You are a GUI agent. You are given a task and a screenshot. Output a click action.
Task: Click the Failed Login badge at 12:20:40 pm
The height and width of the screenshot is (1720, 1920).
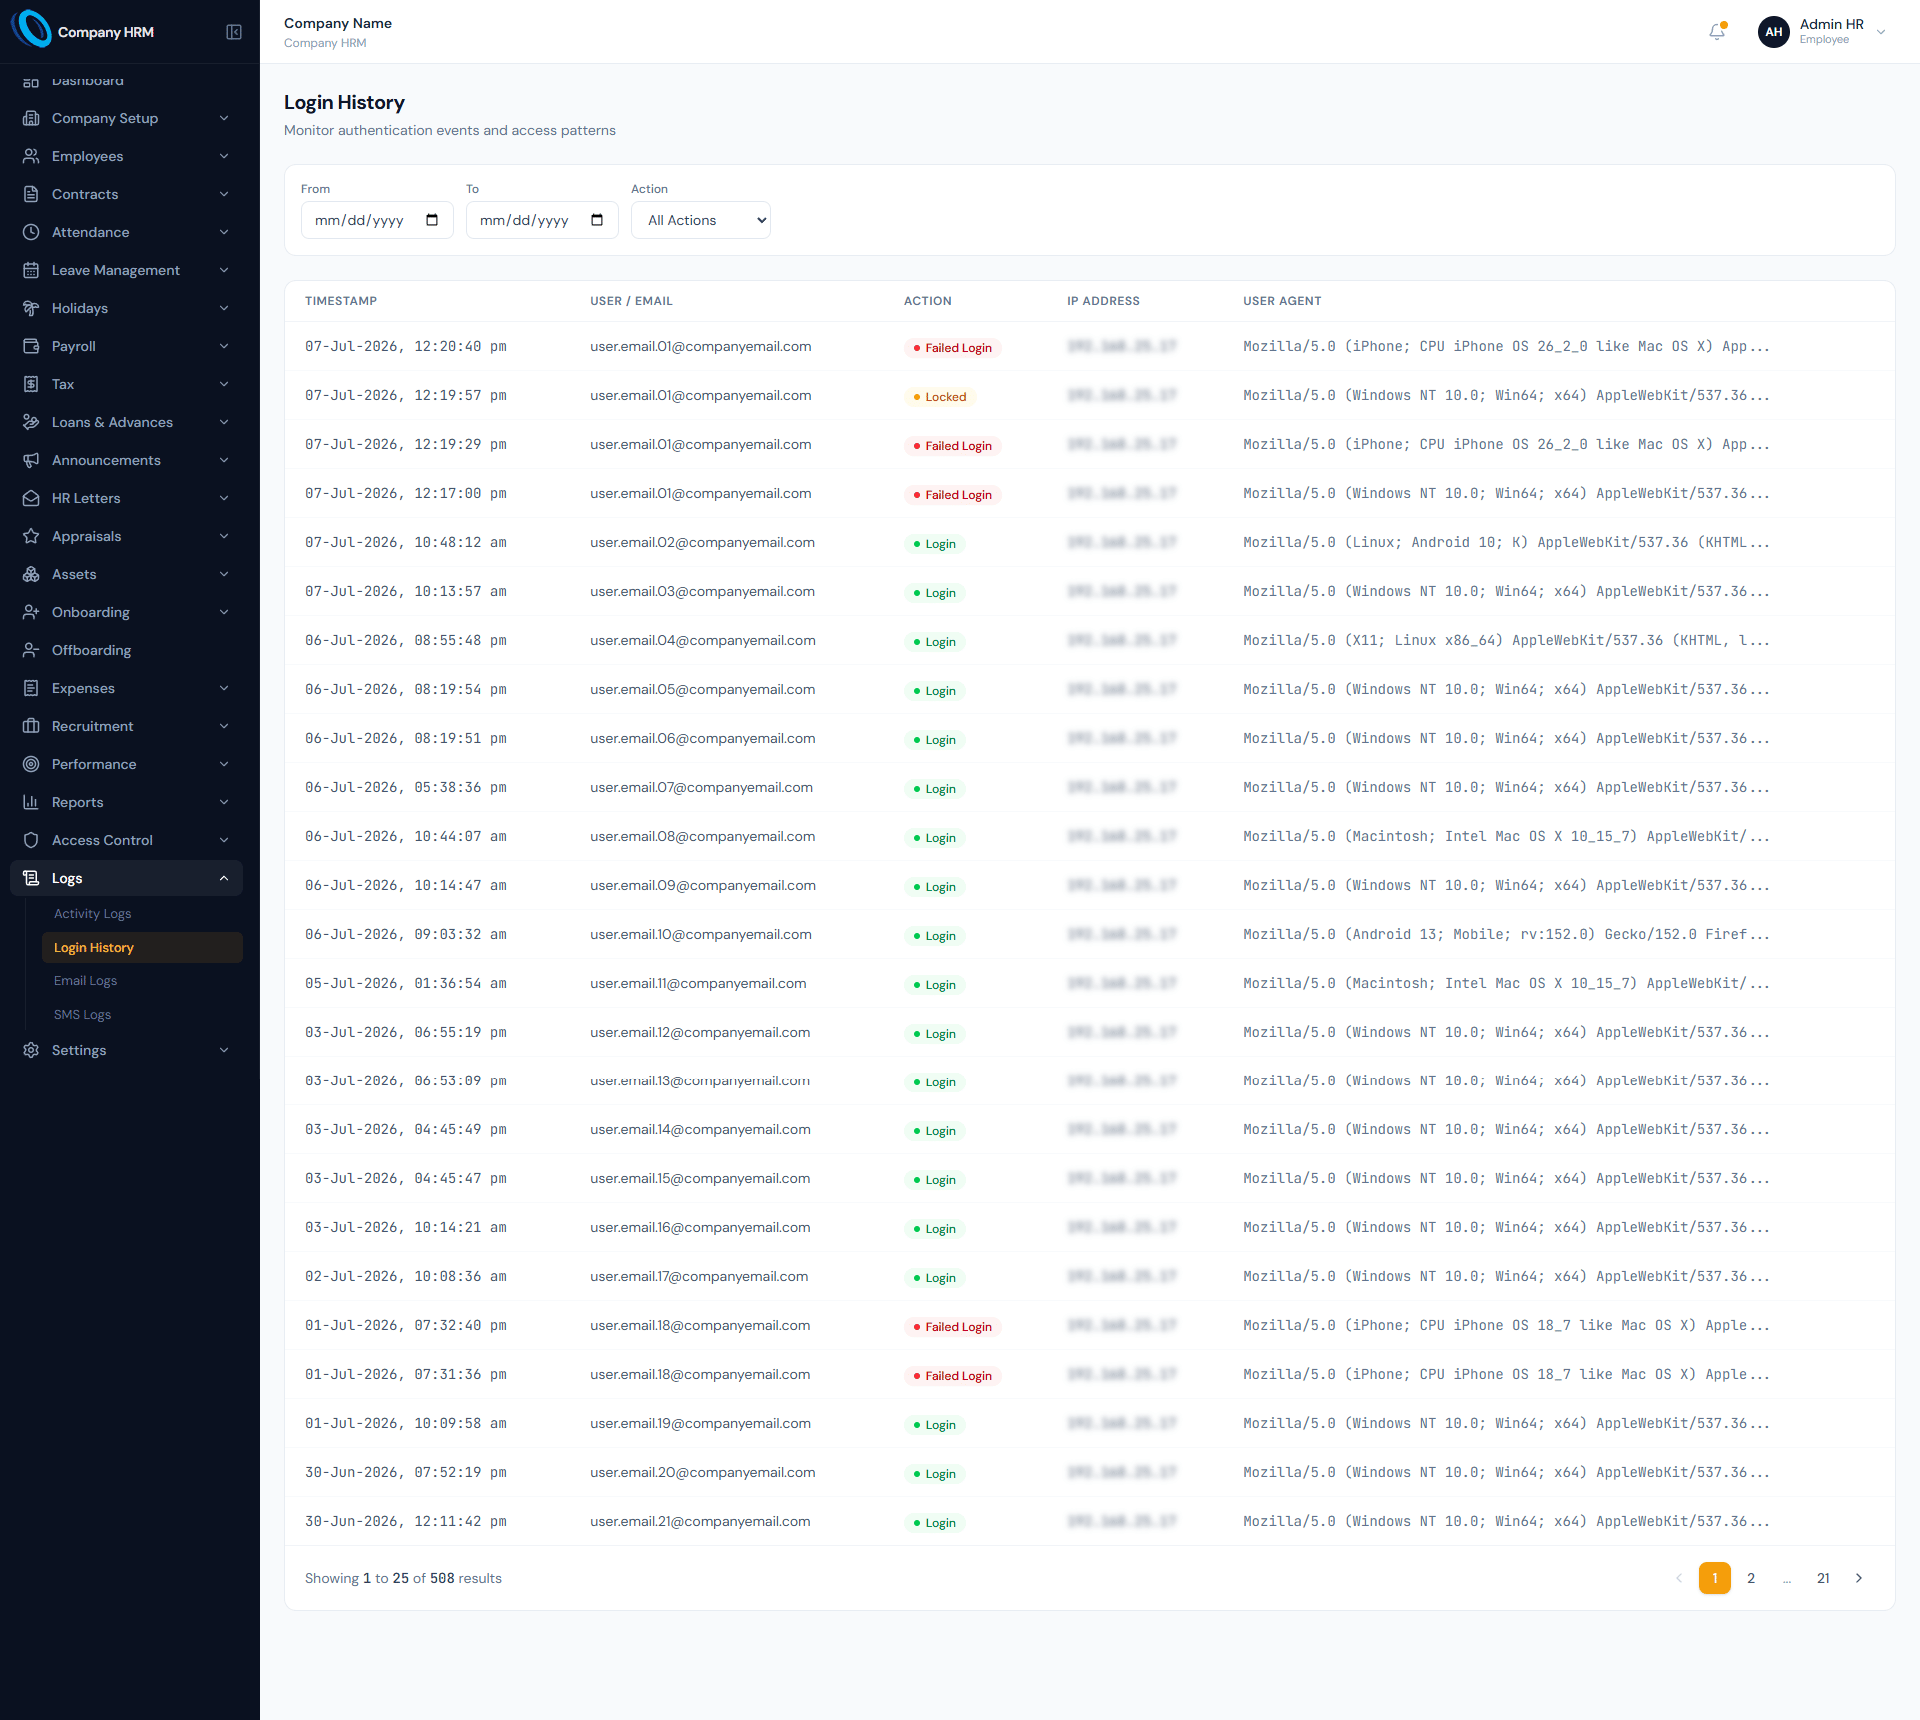(x=952, y=348)
